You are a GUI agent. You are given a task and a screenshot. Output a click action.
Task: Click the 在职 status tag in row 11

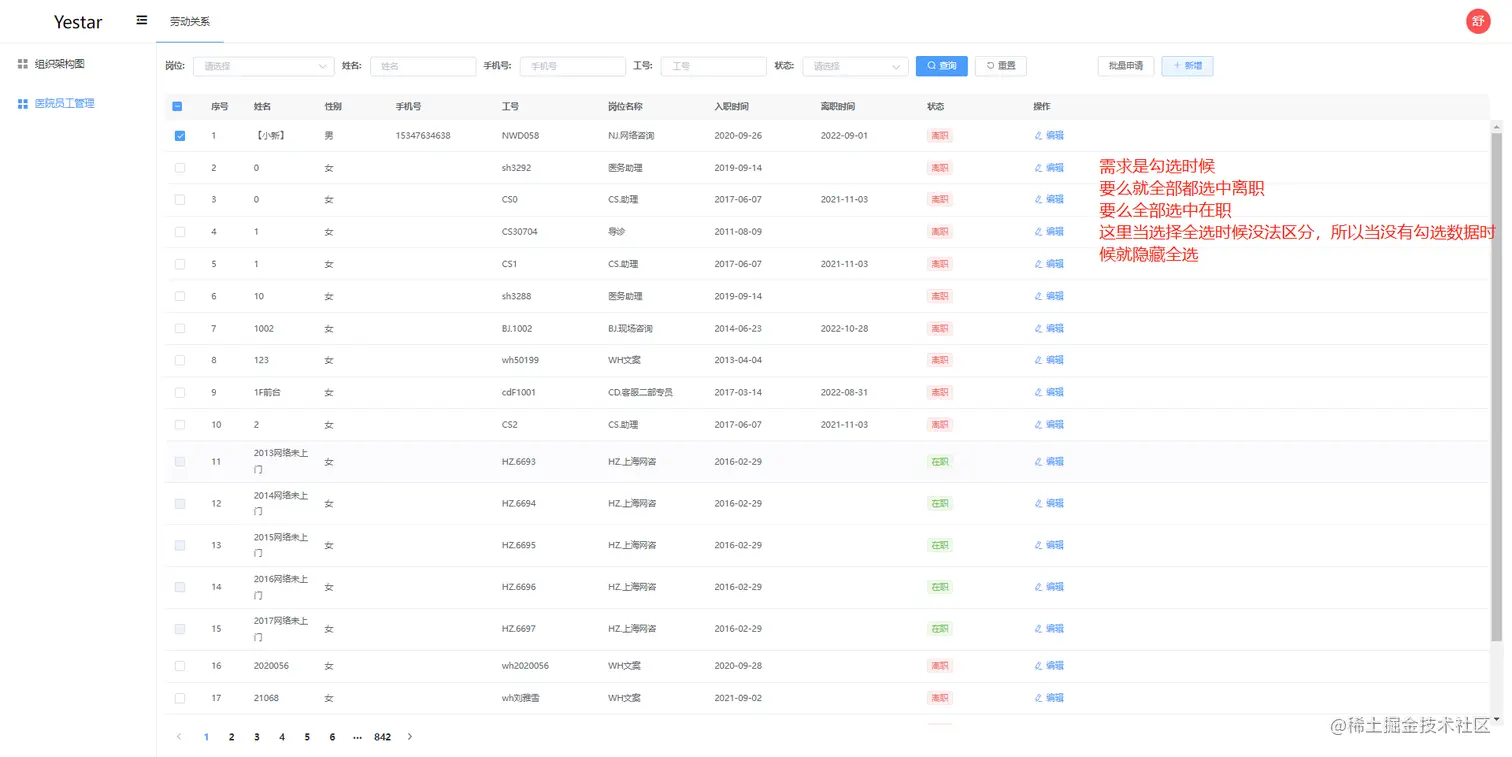click(940, 462)
